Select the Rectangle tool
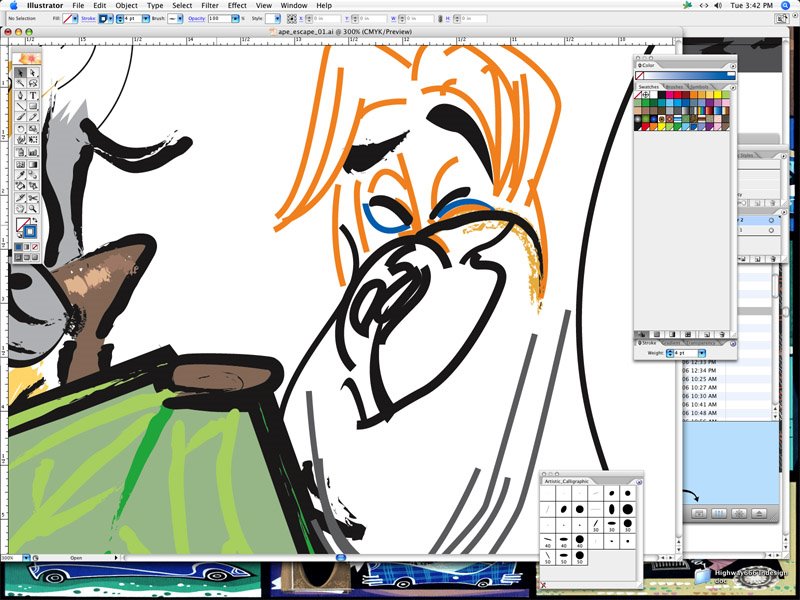This screenshot has height=600, width=800. coord(33,107)
